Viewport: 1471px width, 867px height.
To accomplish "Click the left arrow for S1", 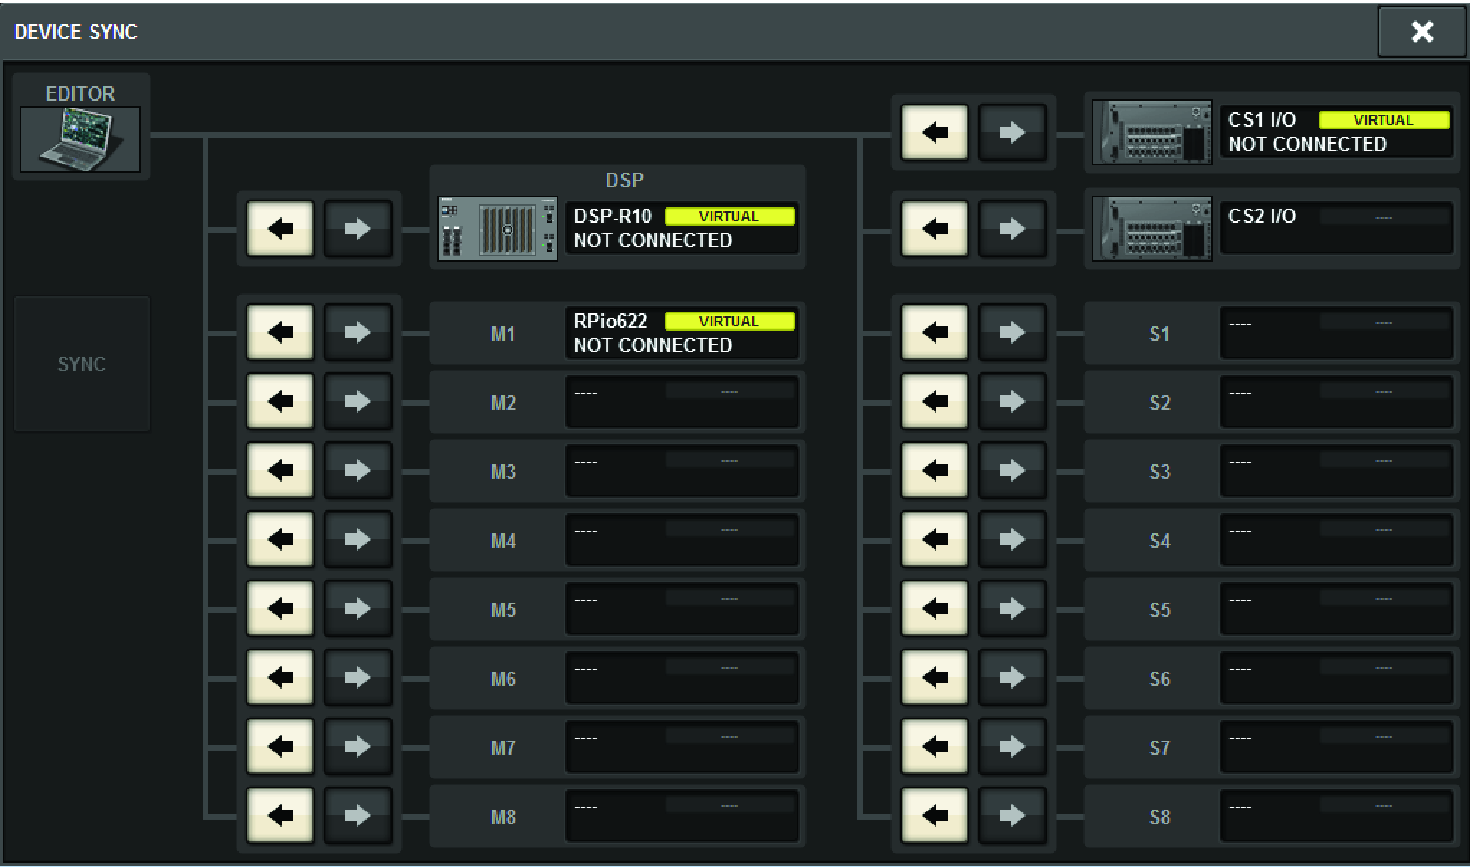I will pos(935,333).
